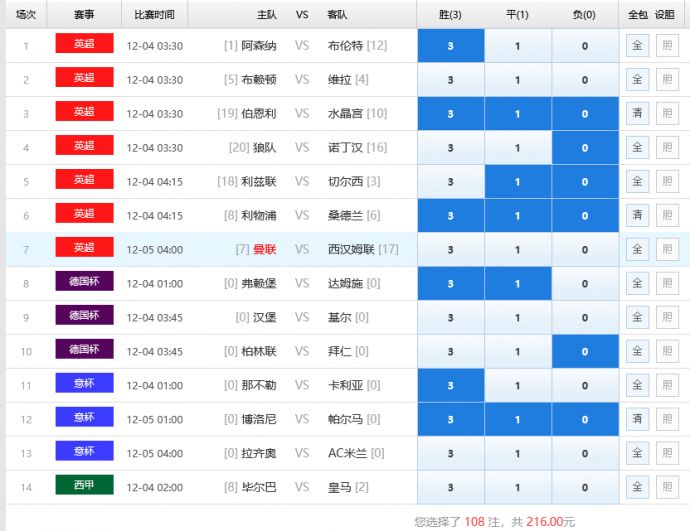
Task: Click the 比赛时间 column header
Action: (x=154, y=15)
